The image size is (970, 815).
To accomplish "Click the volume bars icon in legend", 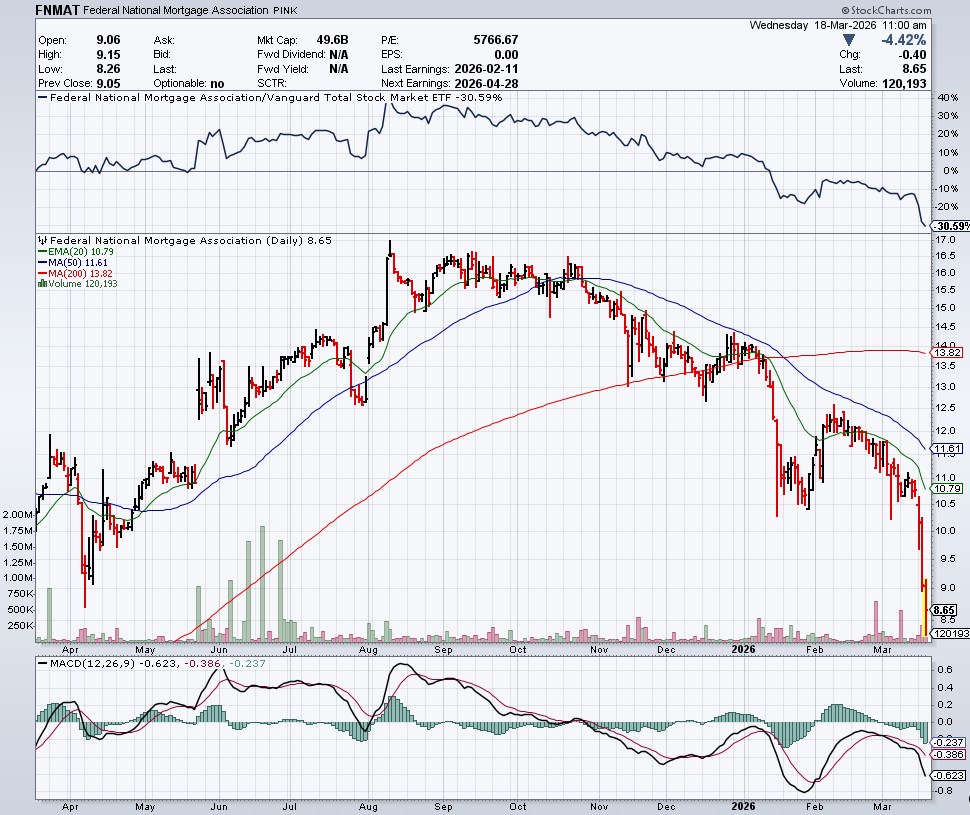I will point(41,283).
